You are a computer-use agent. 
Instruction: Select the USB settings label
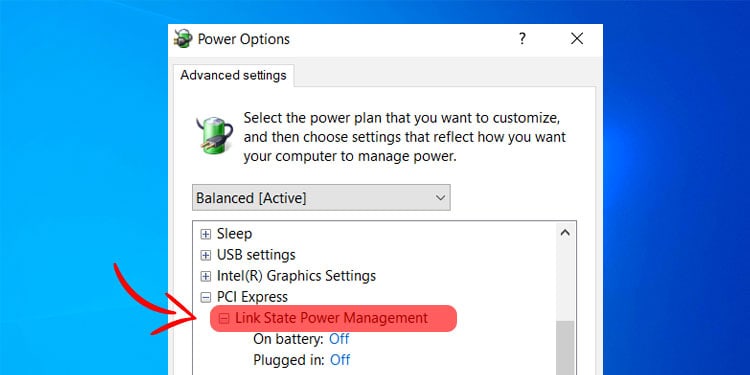pyautogui.click(x=256, y=255)
